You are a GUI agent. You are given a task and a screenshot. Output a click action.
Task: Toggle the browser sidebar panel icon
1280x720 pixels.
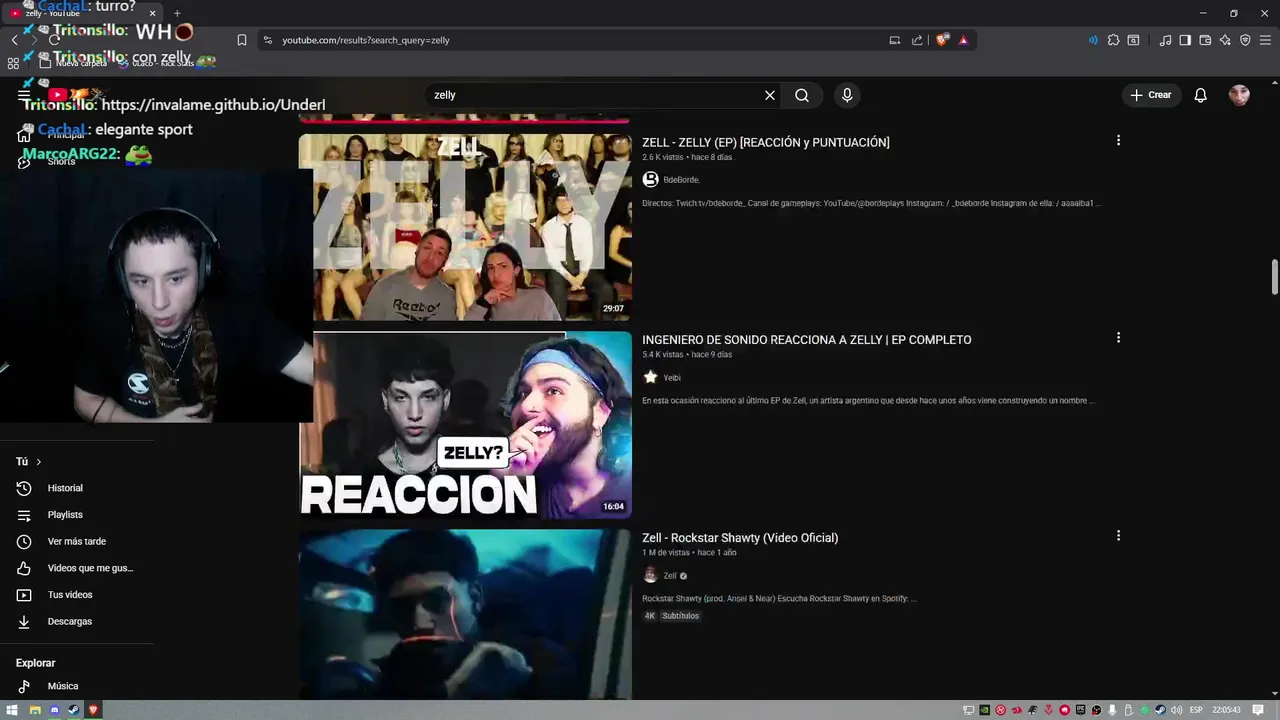click(1185, 40)
